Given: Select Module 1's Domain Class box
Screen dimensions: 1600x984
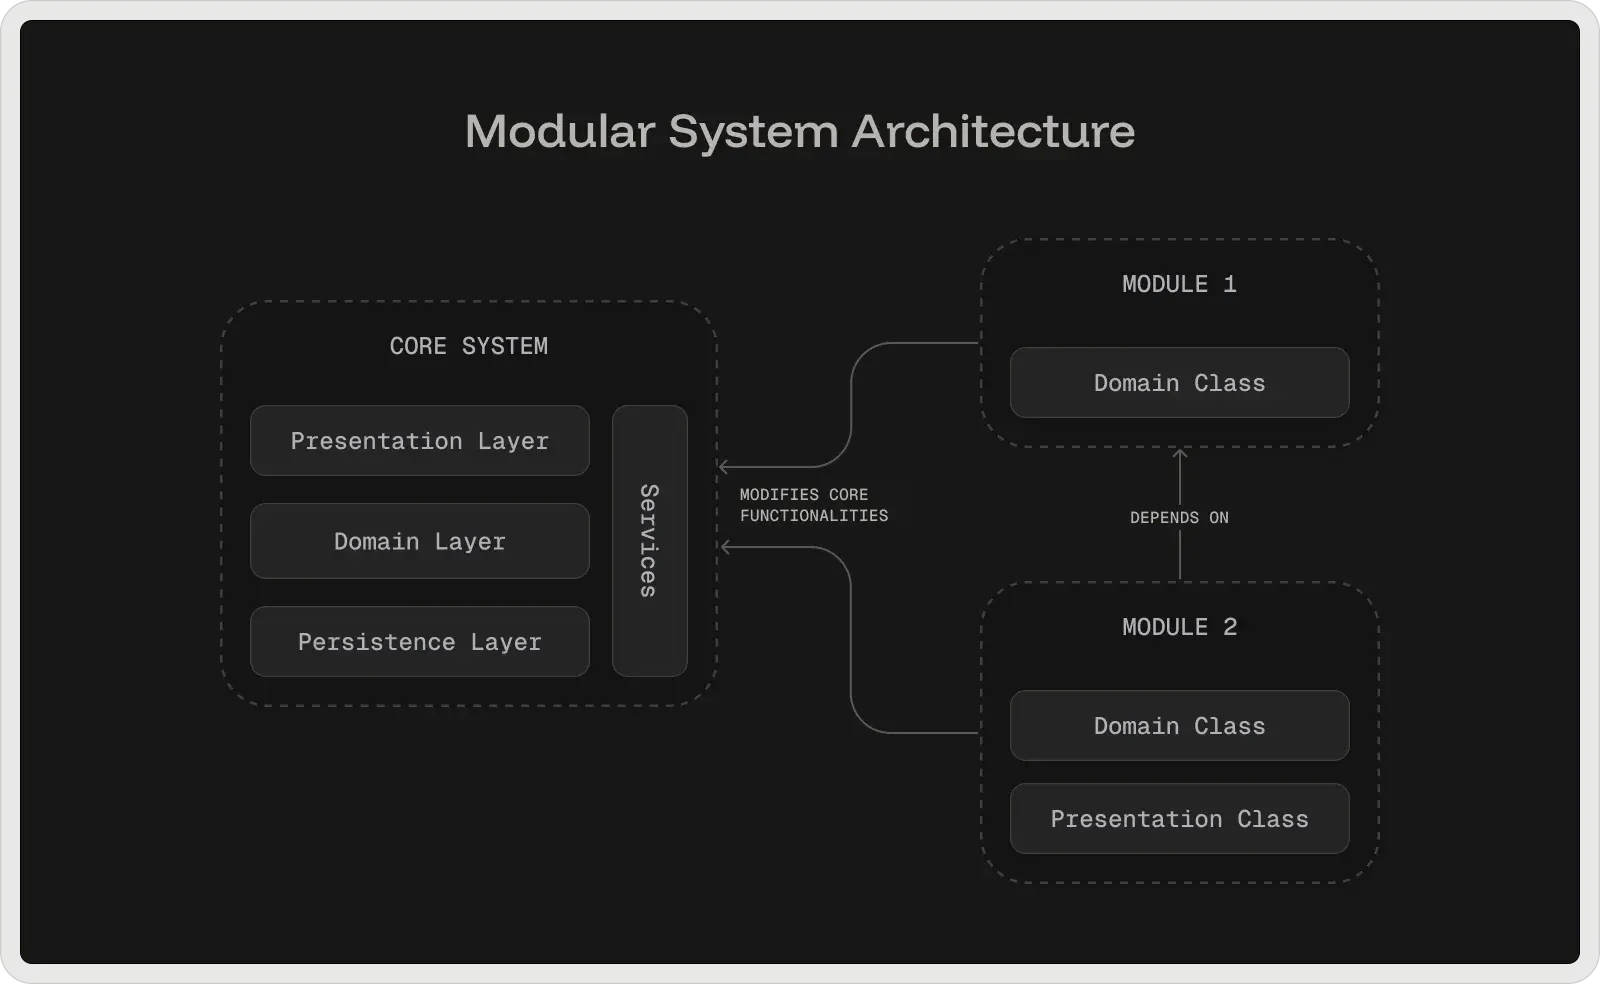Looking at the screenshot, I should pos(1180,383).
